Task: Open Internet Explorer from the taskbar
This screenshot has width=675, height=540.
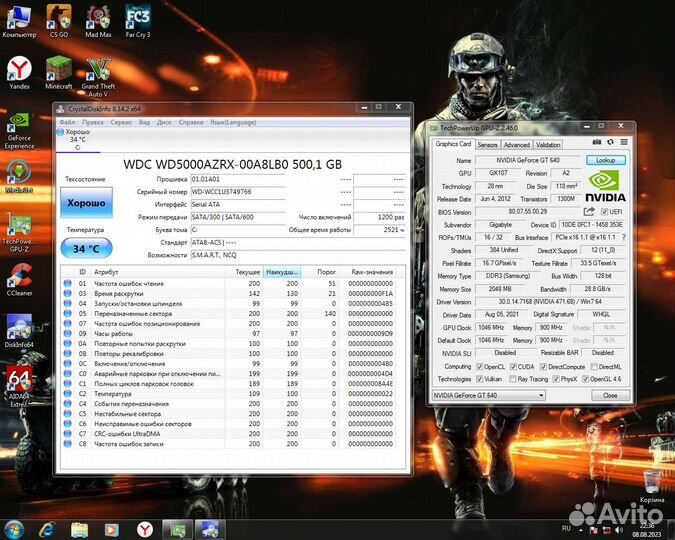Action: pos(46,529)
